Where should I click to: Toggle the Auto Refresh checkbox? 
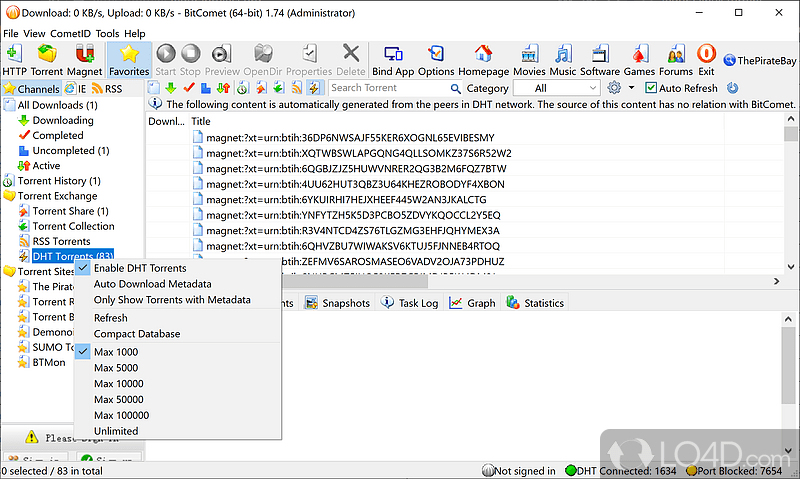[x=651, y=88]
